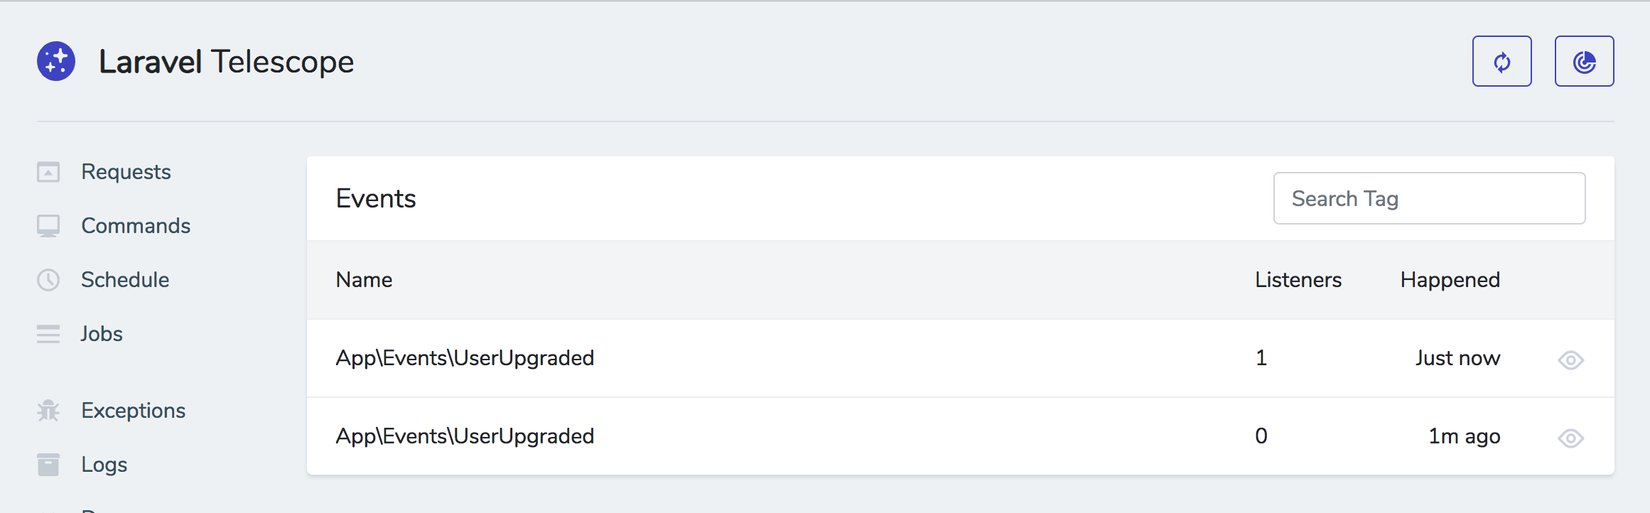Click the first App\Events\UserUpgraded entry name
Viewport: 1650px width, 513px height.
(x=464, y=358)
